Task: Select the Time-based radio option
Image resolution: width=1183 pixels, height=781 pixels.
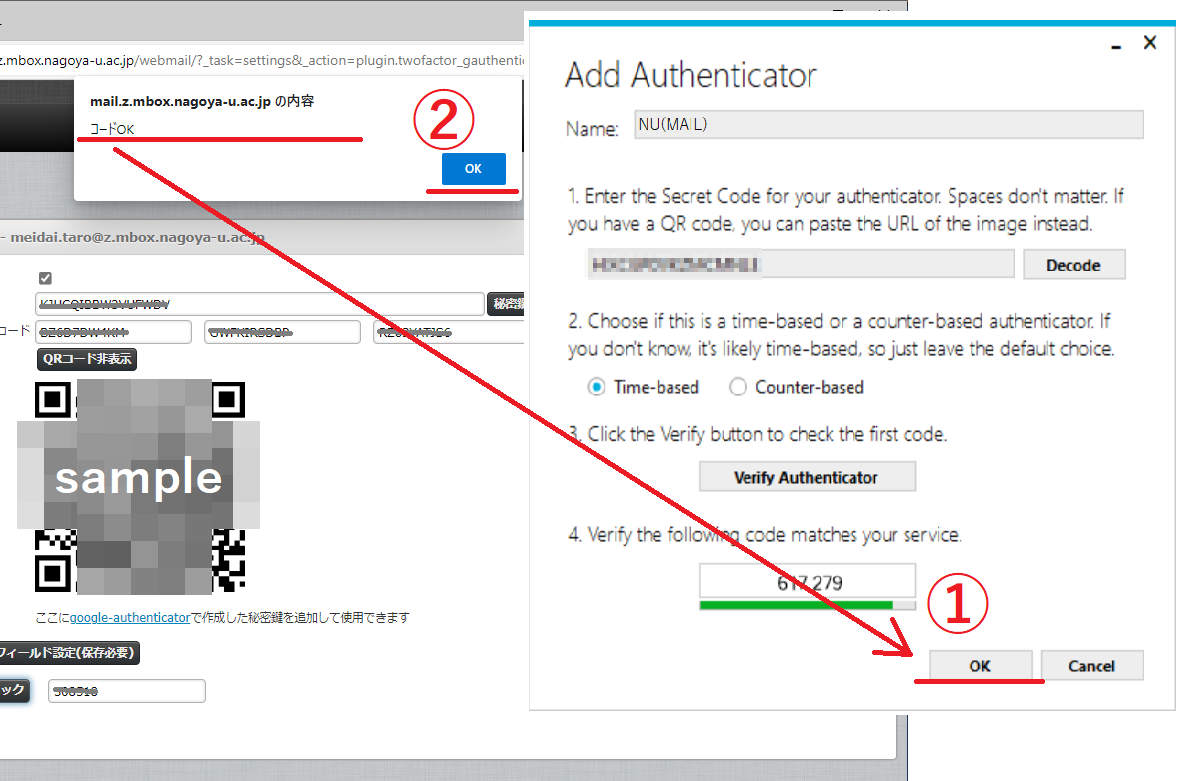Action: point(597,387)
